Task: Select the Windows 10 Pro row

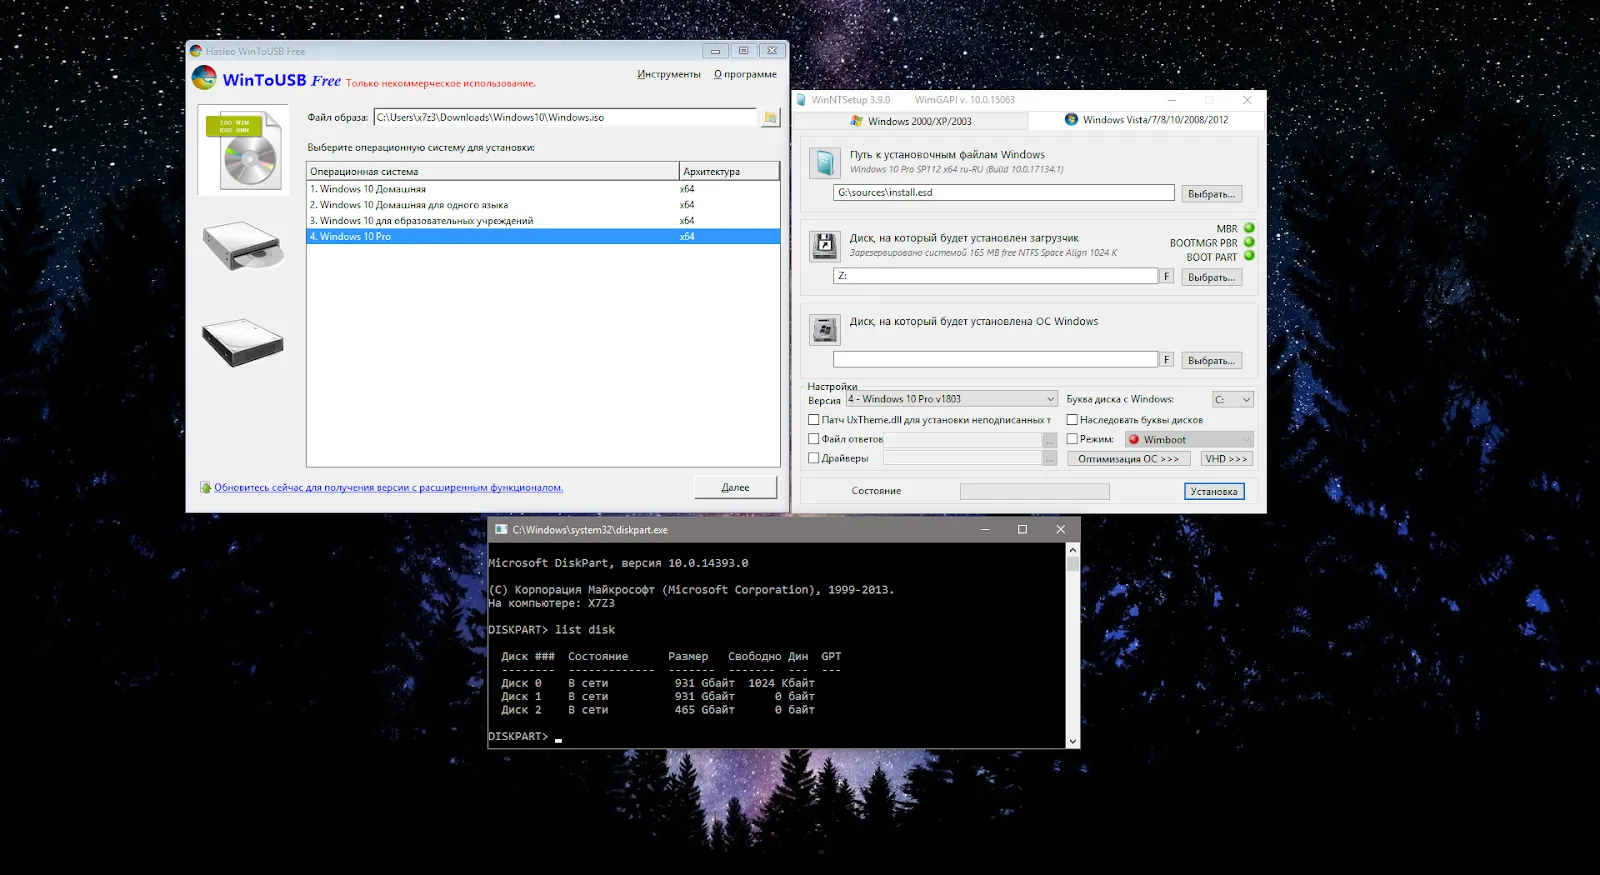Action: pyautogui.click(x=543, y=236)
